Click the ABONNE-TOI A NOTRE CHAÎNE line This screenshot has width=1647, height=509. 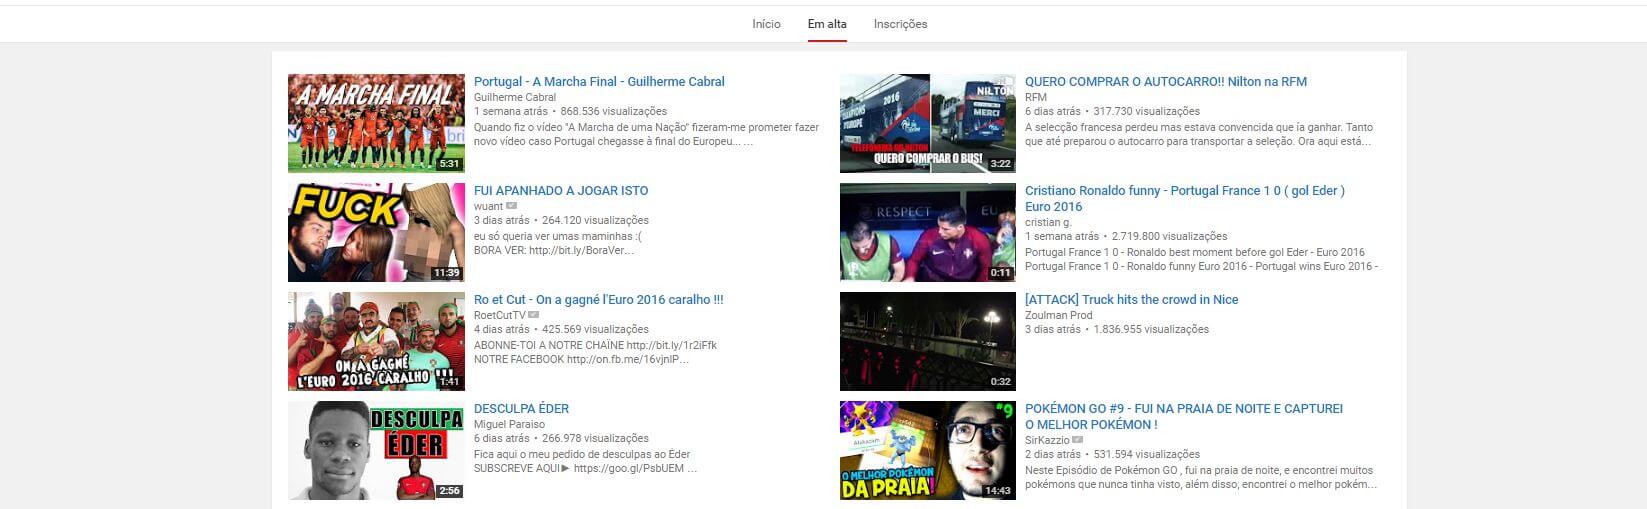pyautogui.click(x=595, y=346)
